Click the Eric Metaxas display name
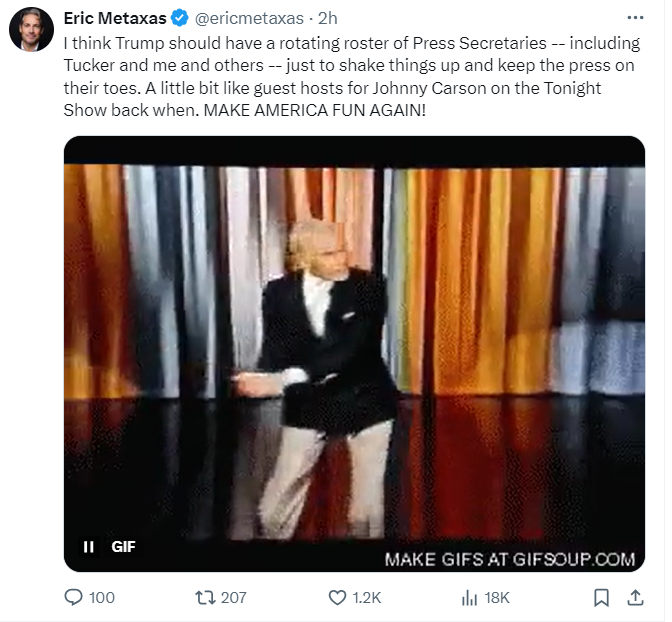Image resolution: width=672 pixels, height=622 pixels. (x=114, y=18)
